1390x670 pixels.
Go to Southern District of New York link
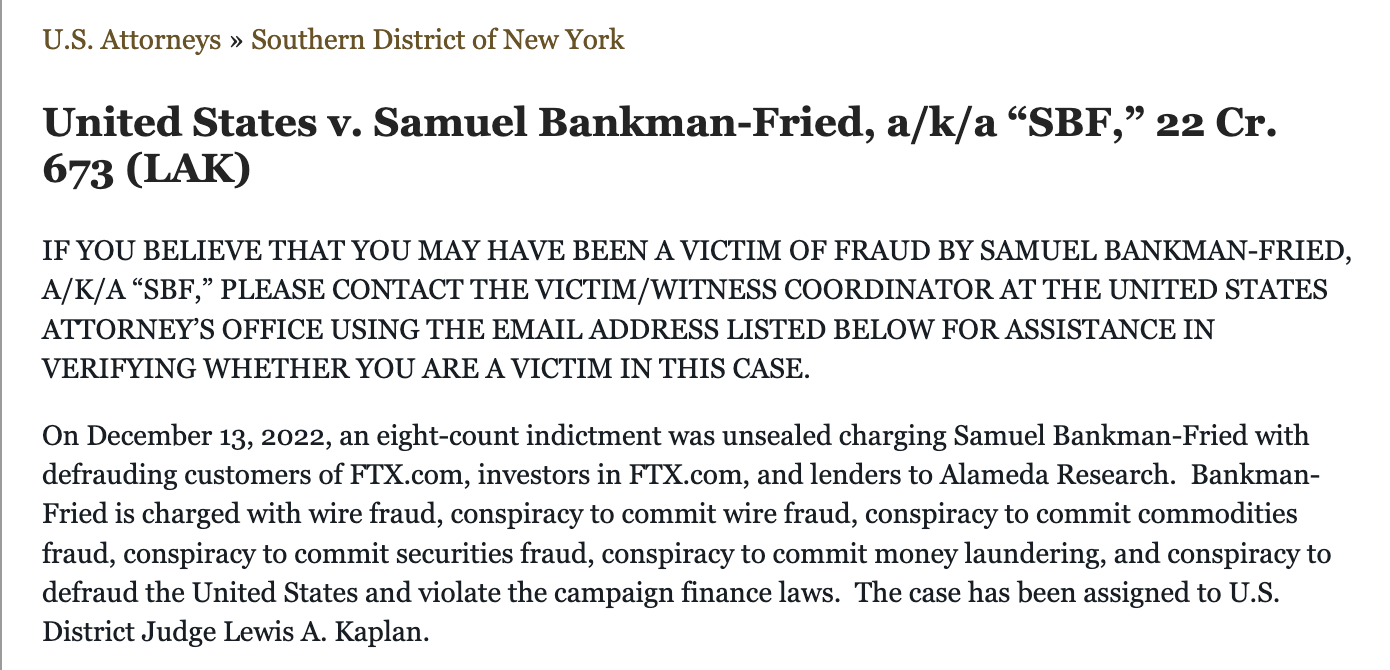click(437, 40)
